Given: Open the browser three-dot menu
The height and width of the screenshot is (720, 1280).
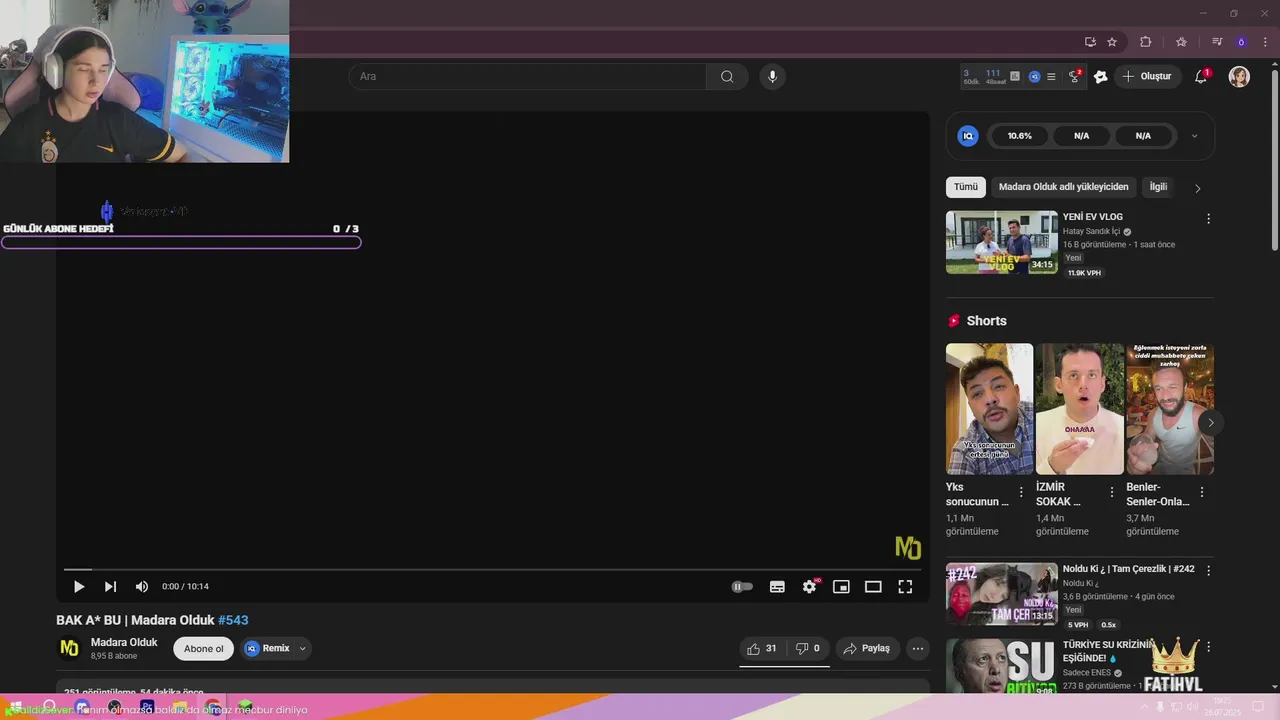Looking at the screenshot, I should click(x=1265, y=42).
